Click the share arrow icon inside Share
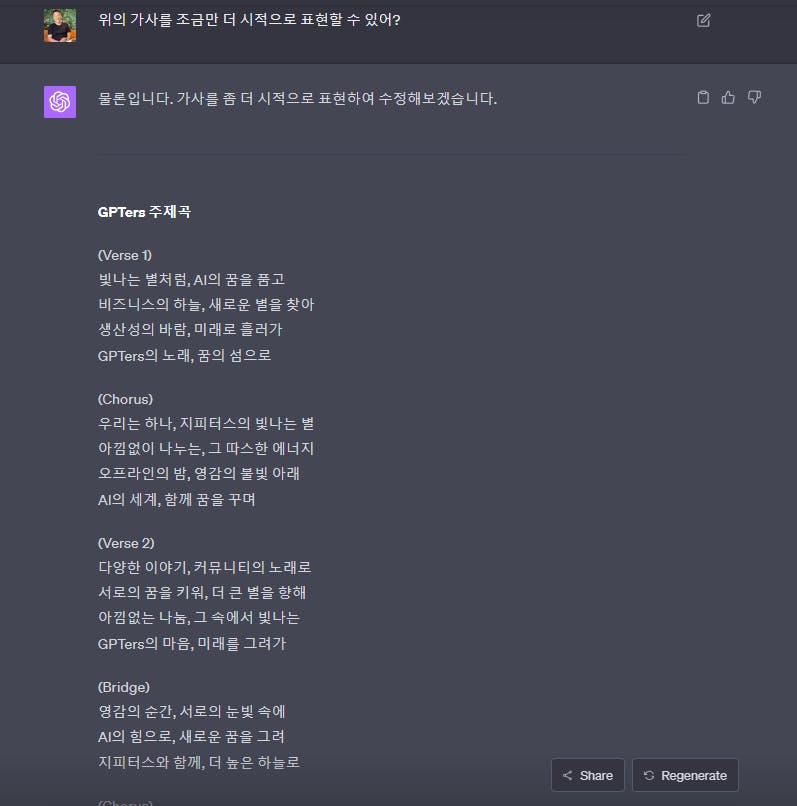 (x=567, y=775)
